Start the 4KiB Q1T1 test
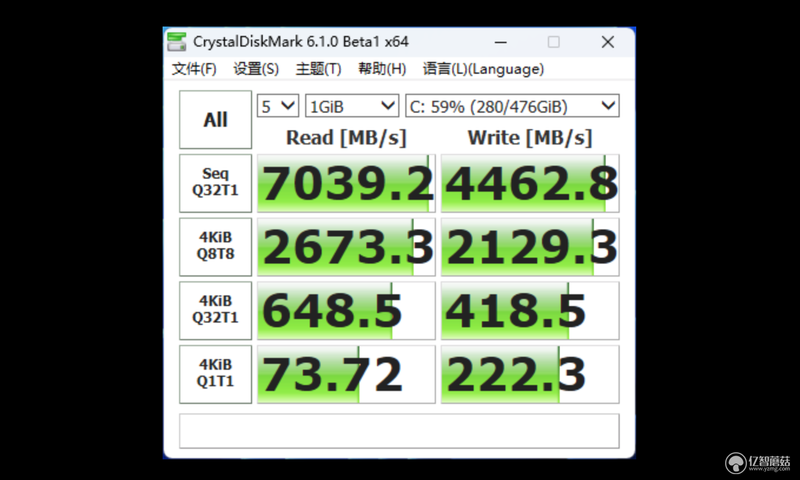 pyautogui.click(x=215, y=374)
